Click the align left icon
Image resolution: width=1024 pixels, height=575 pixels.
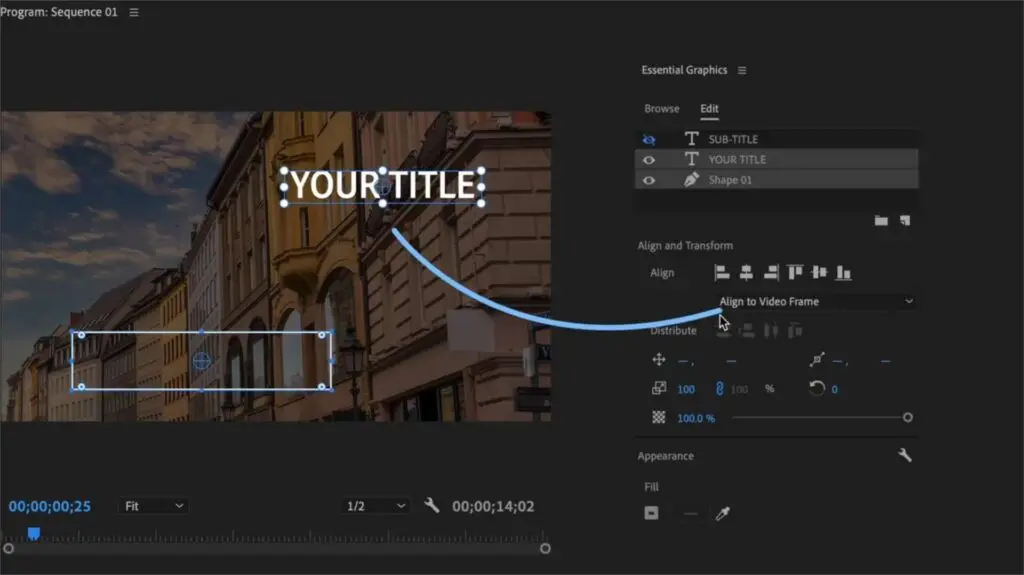(722, 272)
